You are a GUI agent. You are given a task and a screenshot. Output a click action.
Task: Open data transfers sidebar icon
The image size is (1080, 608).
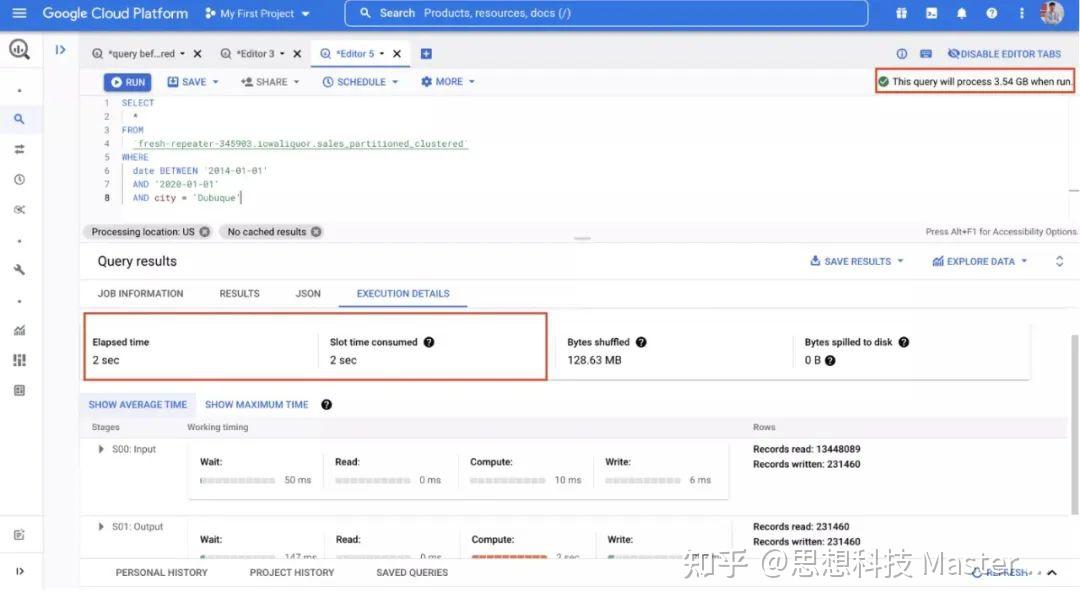pos(19,149)
